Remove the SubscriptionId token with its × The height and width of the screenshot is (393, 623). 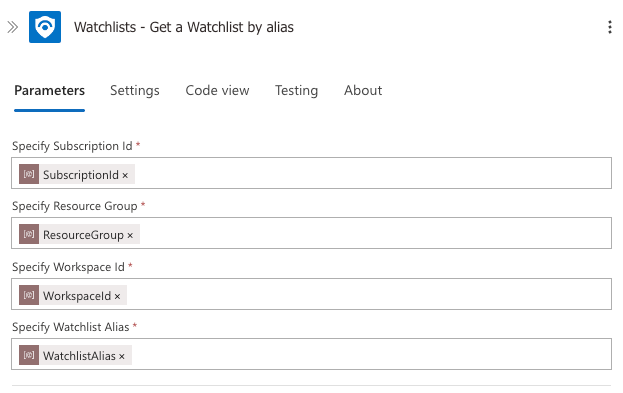125,175
